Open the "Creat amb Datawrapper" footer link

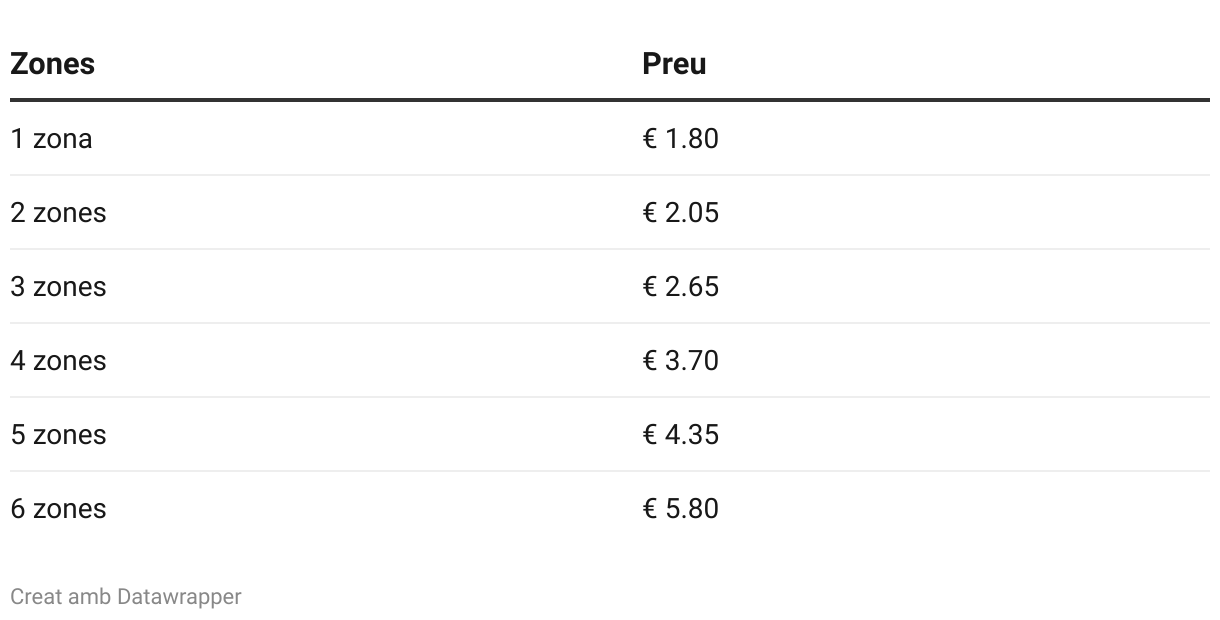point(125,597)
